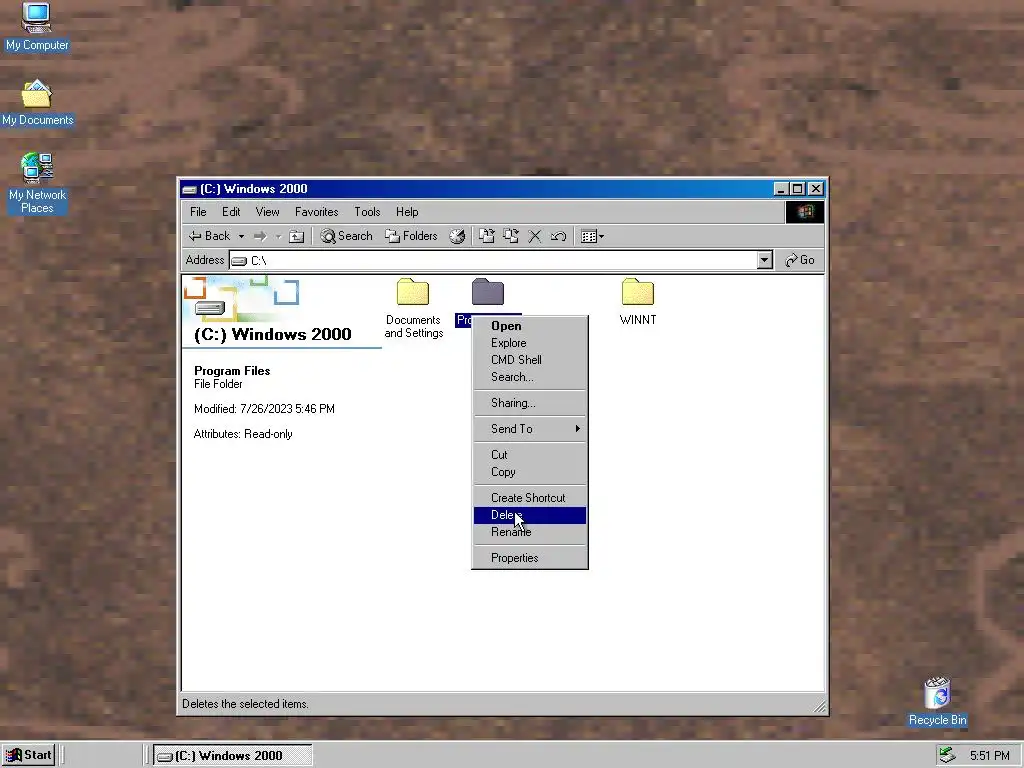Toggle the Folders pane button

point(411,236)
